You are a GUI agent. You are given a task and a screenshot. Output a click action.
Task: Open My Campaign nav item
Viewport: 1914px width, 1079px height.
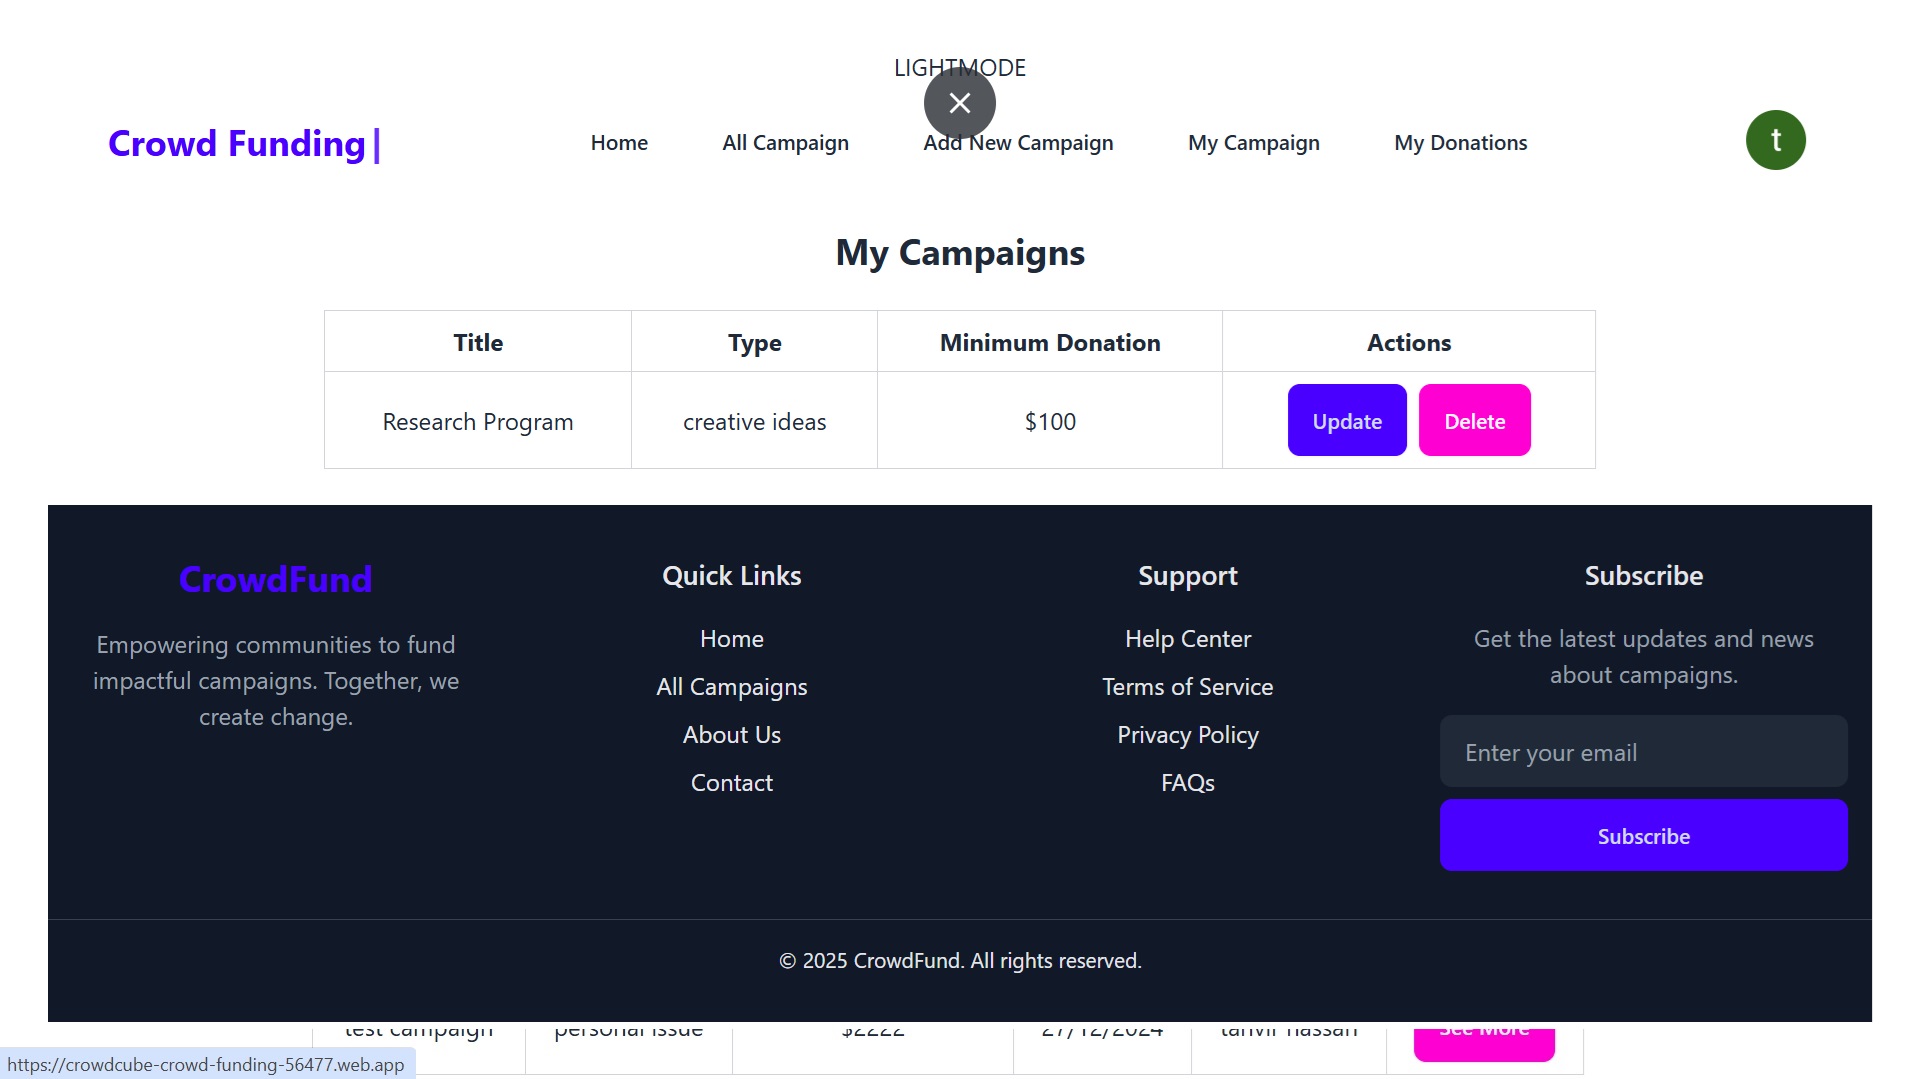click(1253, 143)
